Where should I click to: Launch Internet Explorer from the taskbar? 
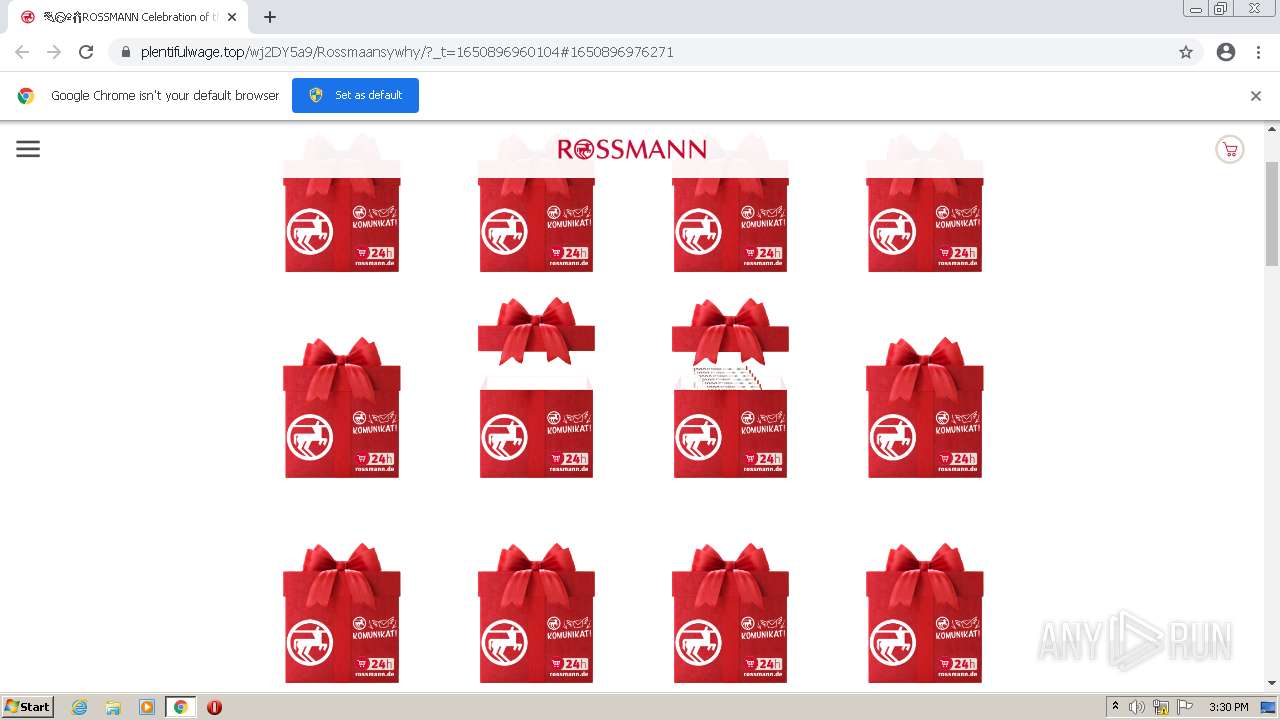(x=79, y=707)
